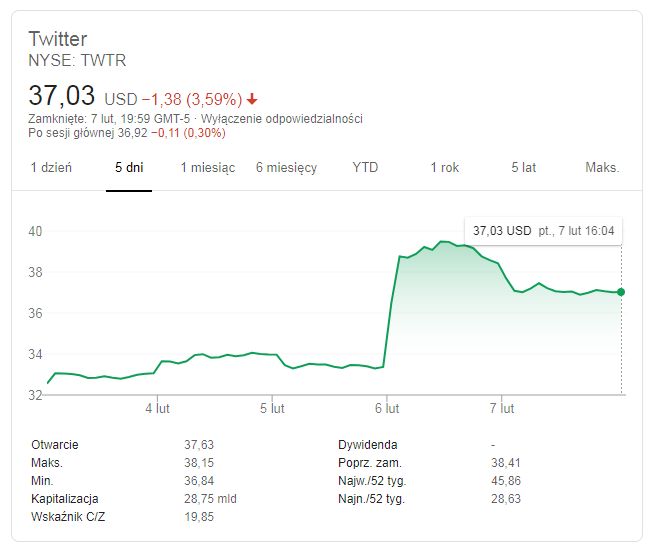Switch to the 1 rok tab
This screenshot has height=551, width=652.
click(444, 168)
